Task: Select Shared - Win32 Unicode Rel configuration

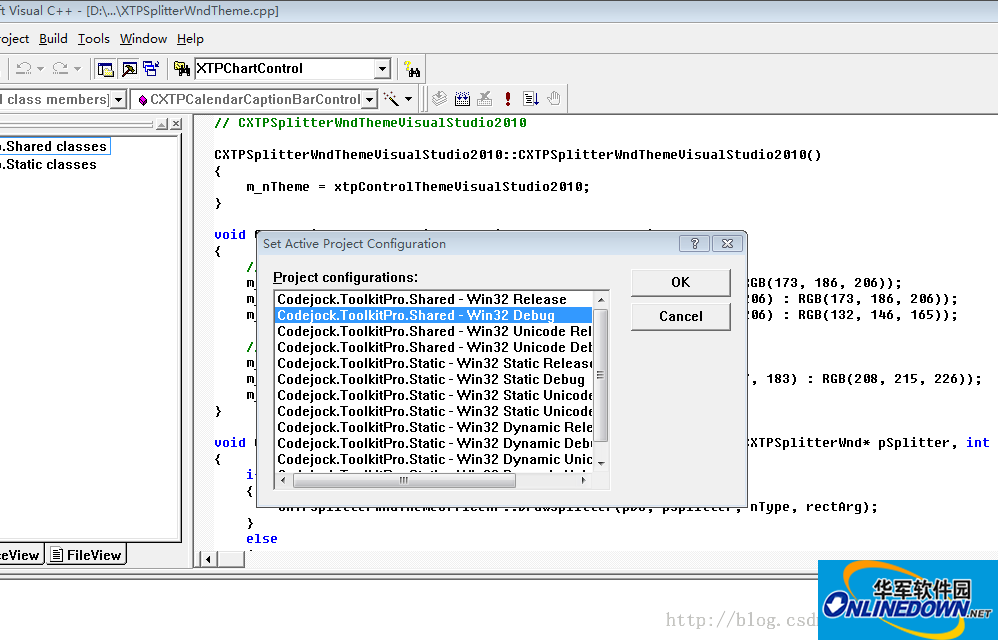Action: point(433,331)
